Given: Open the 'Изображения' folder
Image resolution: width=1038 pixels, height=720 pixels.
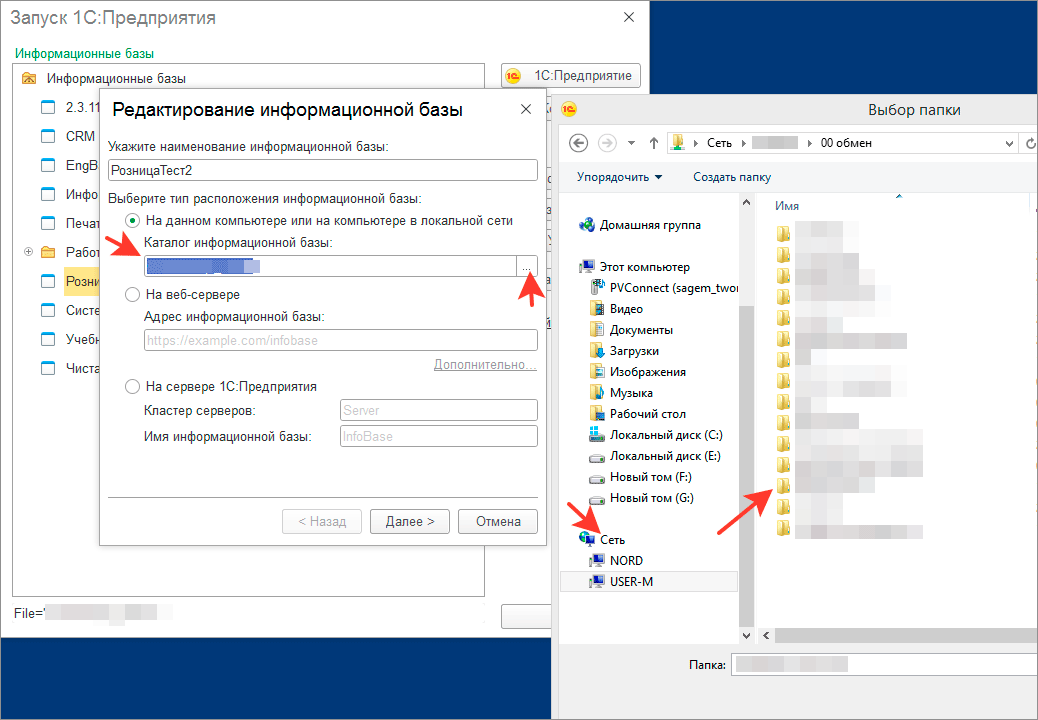Looking at the screenshot, I should pos(637,372).
